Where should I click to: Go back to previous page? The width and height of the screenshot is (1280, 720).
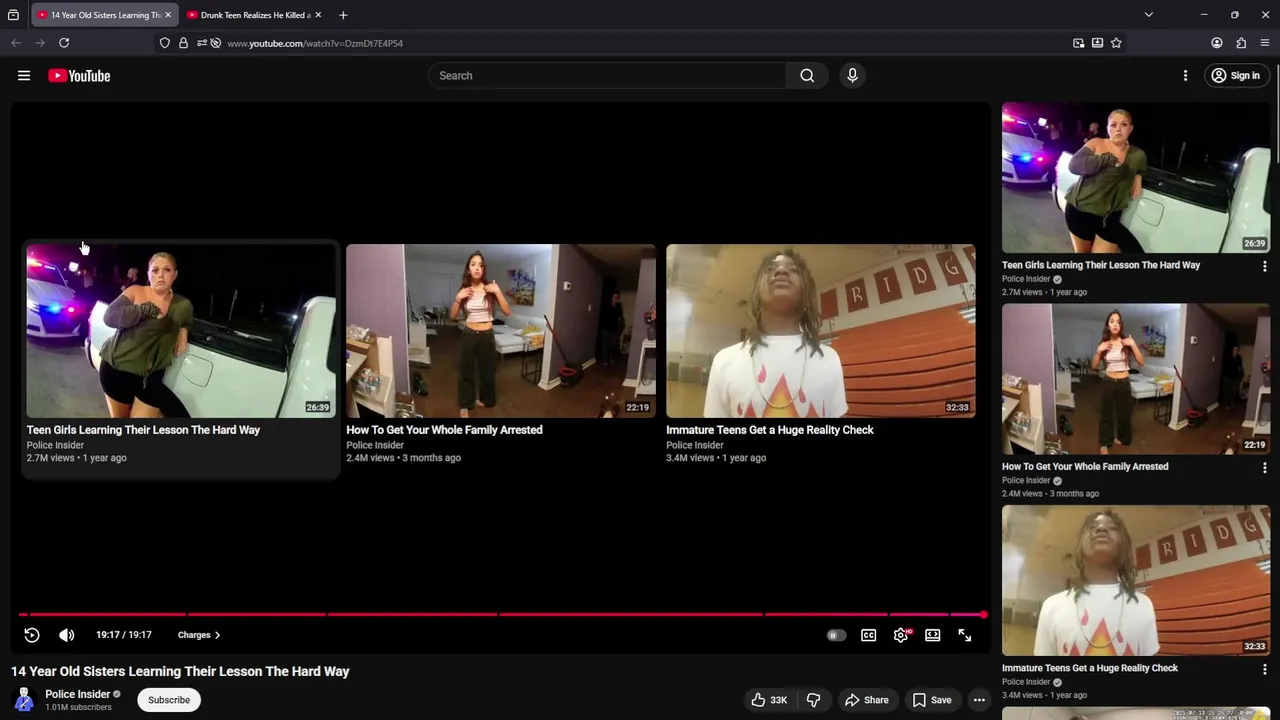point(16,43)
